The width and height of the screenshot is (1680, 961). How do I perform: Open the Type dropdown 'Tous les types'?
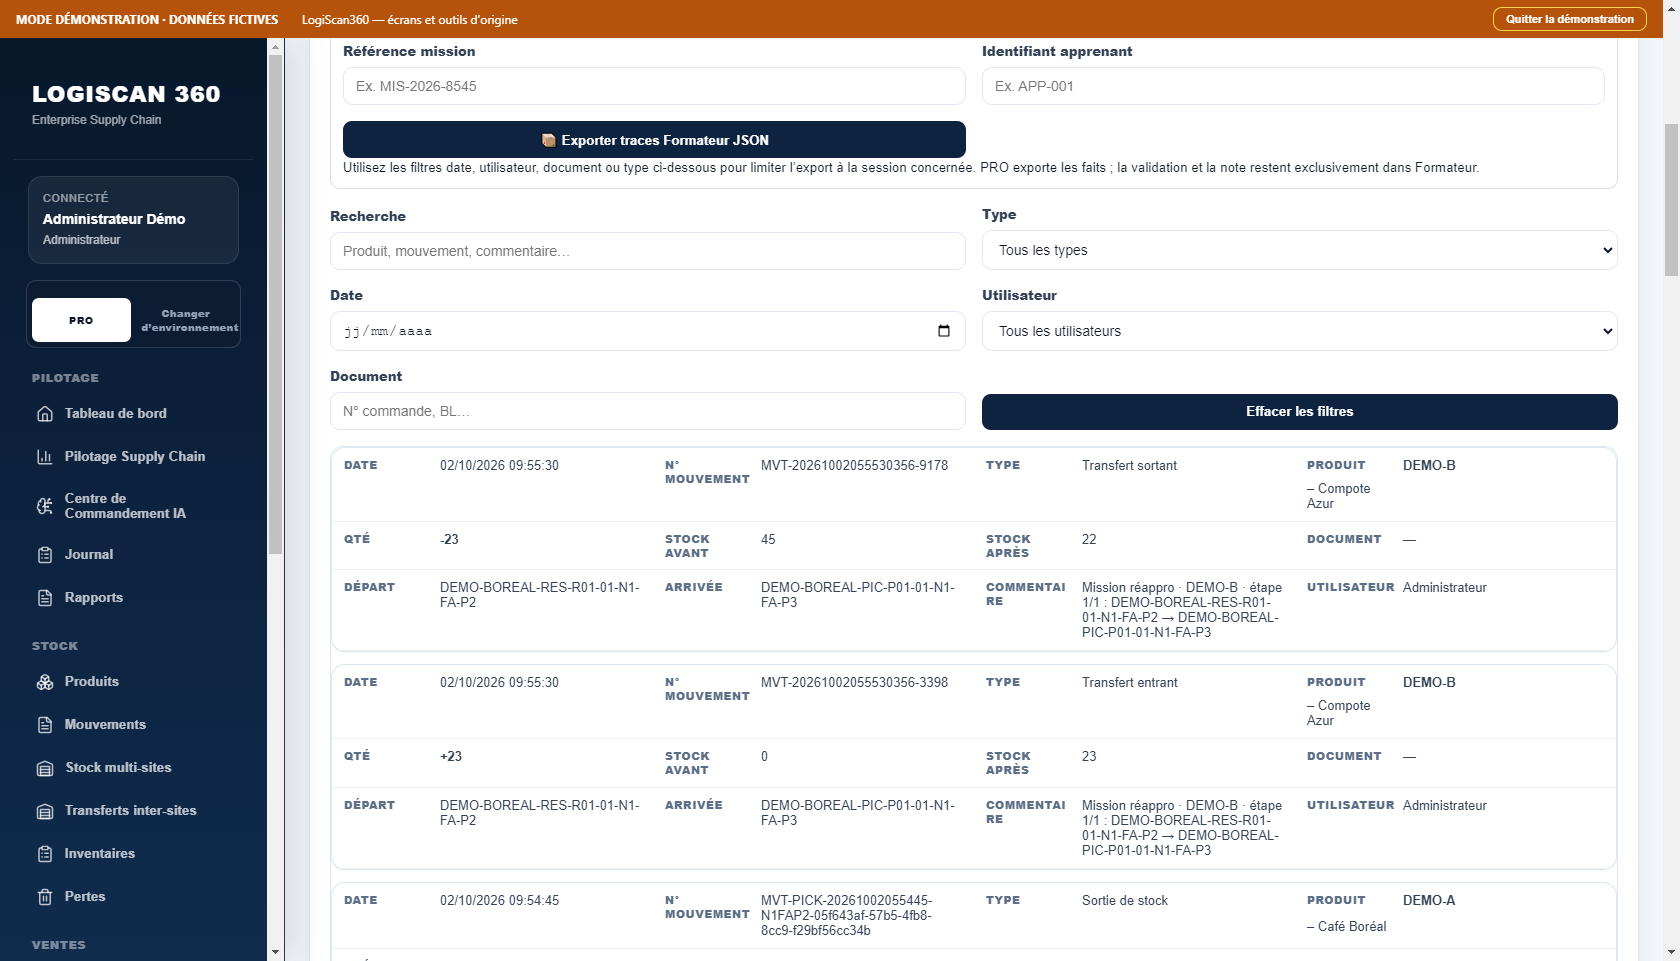pos(1299,250)
